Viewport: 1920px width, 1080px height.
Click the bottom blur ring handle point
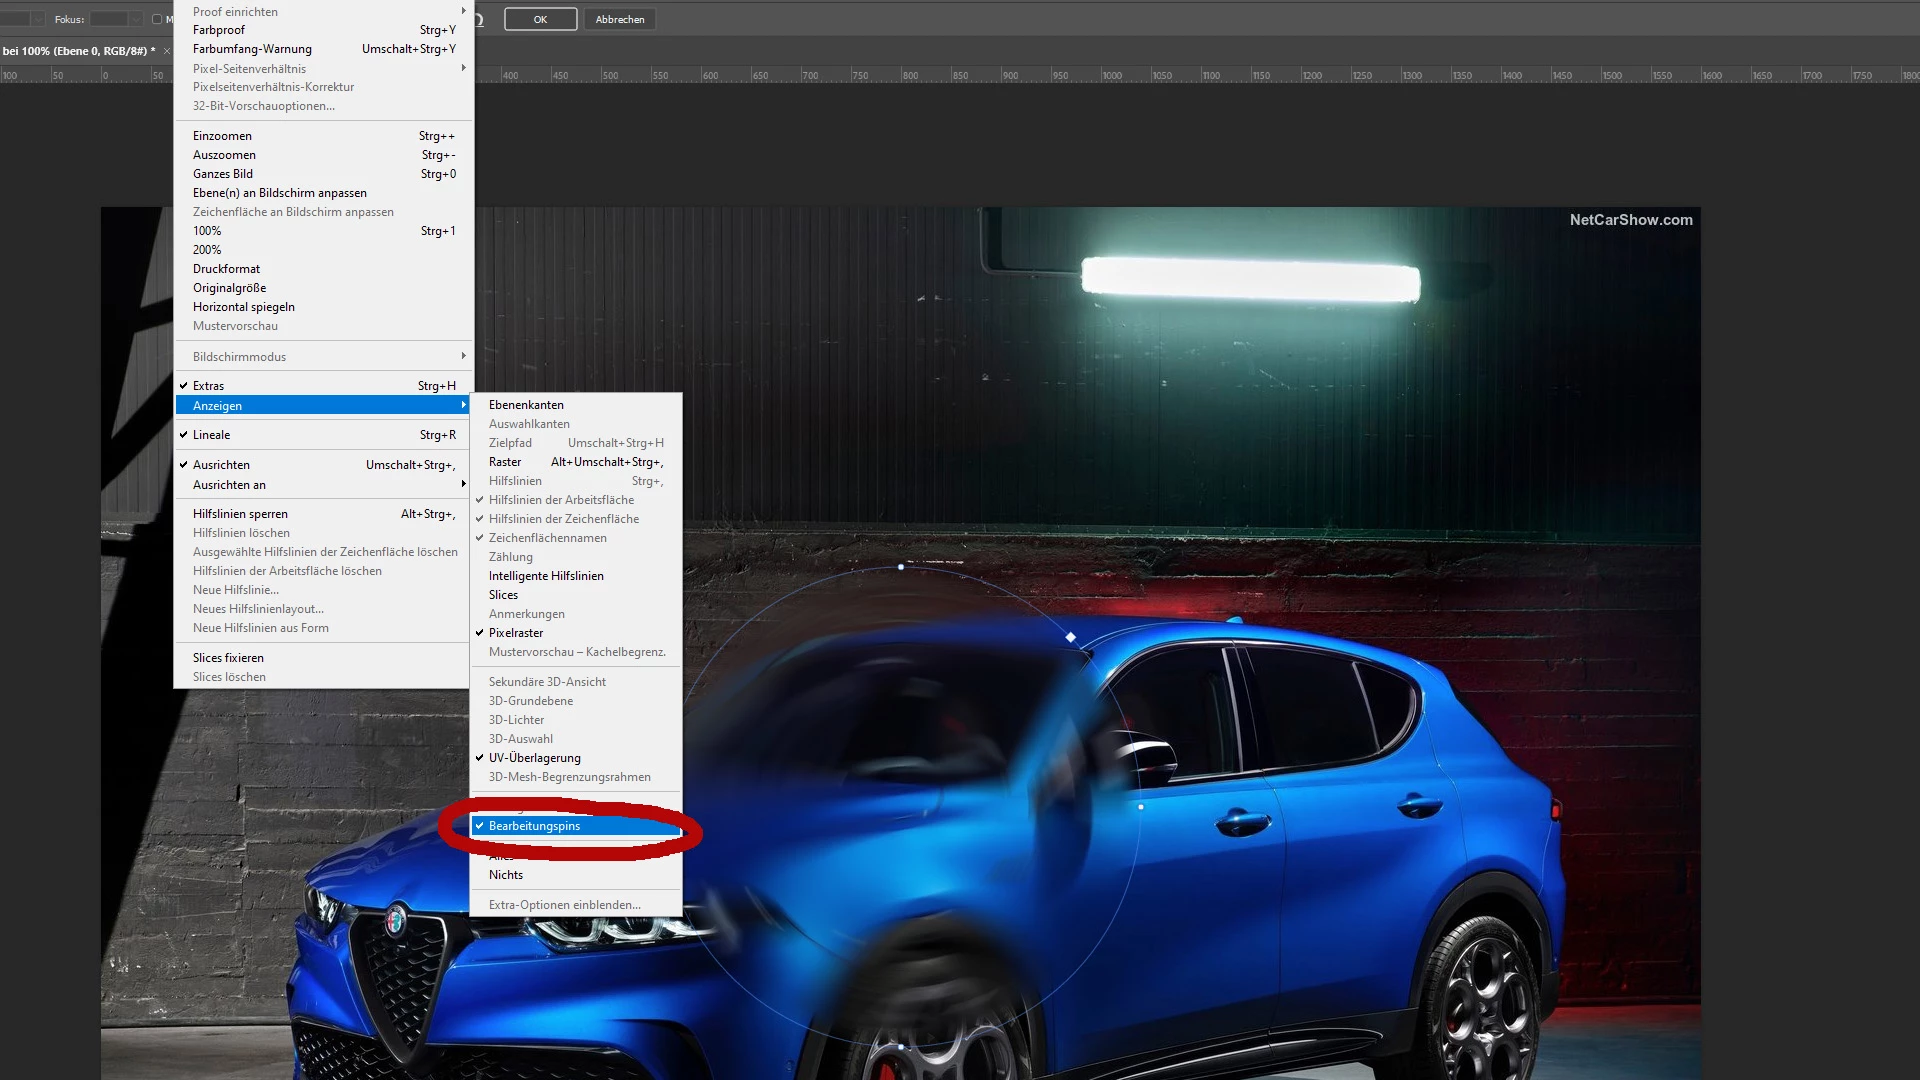click(901, 1047)
